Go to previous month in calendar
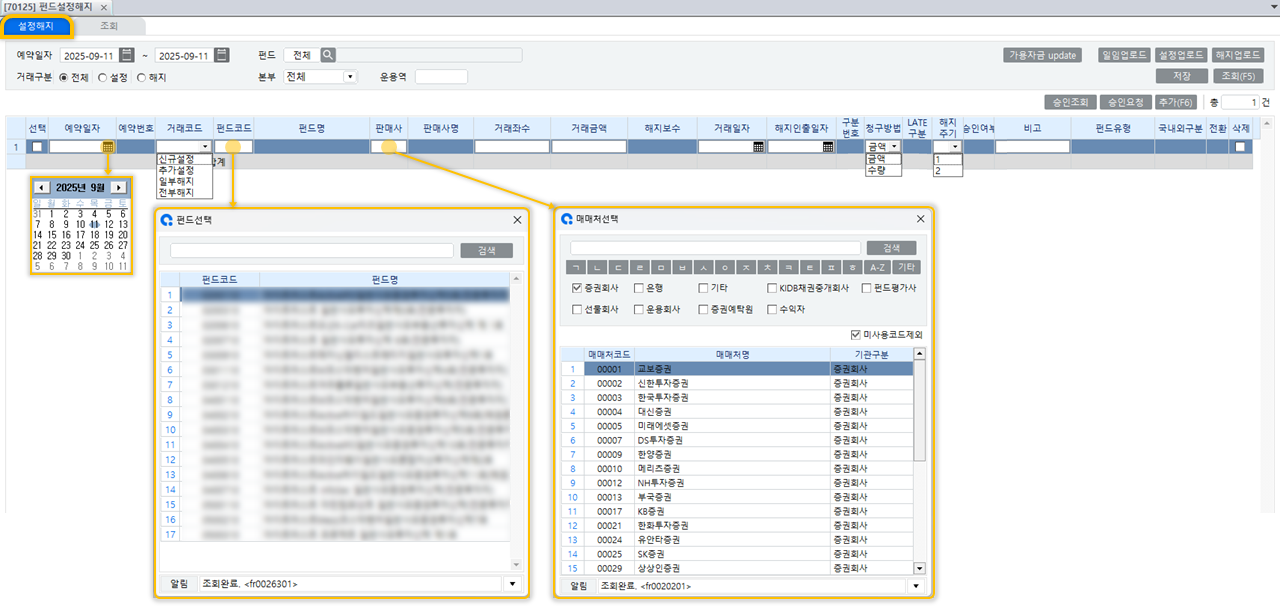This screenshot has width=1280, height=610. pos(41,187)
